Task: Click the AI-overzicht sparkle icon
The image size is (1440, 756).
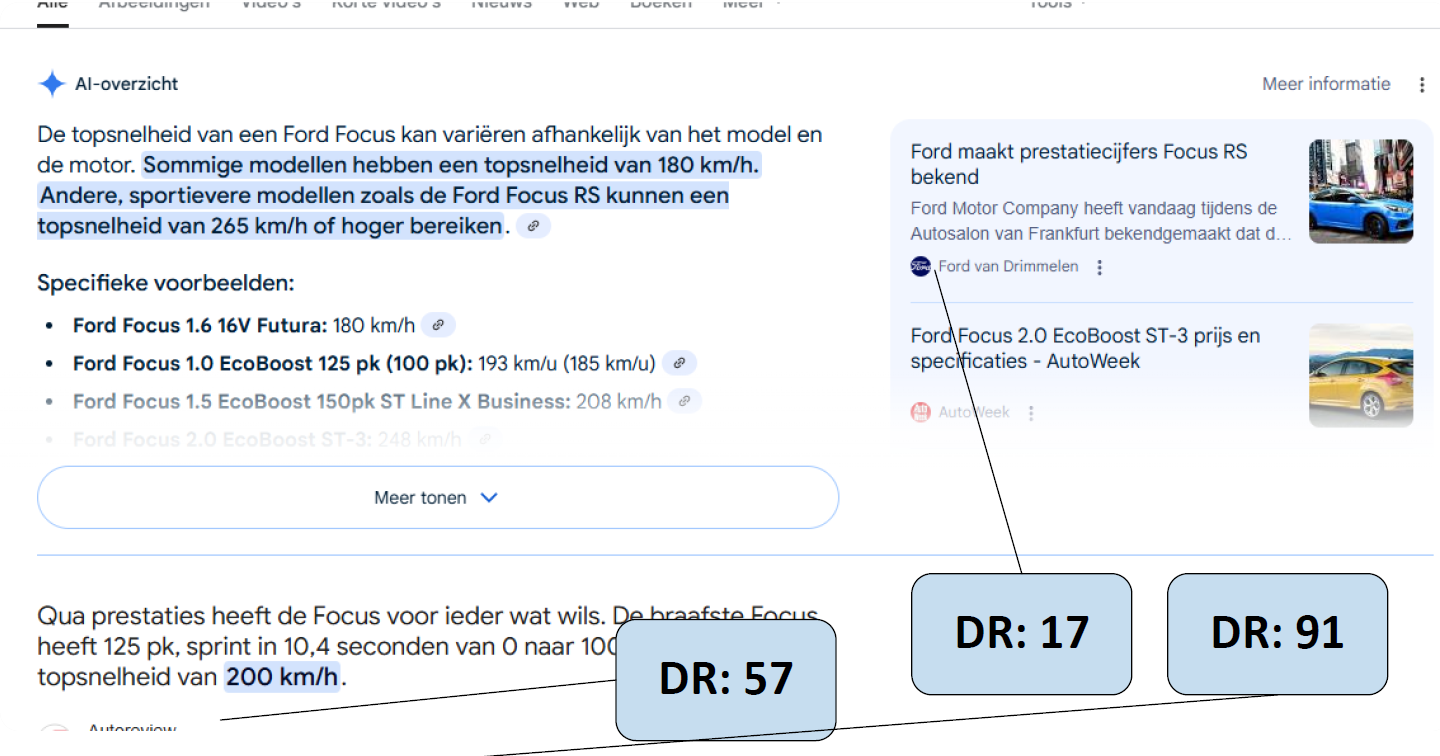Action: tap(52, 84)
